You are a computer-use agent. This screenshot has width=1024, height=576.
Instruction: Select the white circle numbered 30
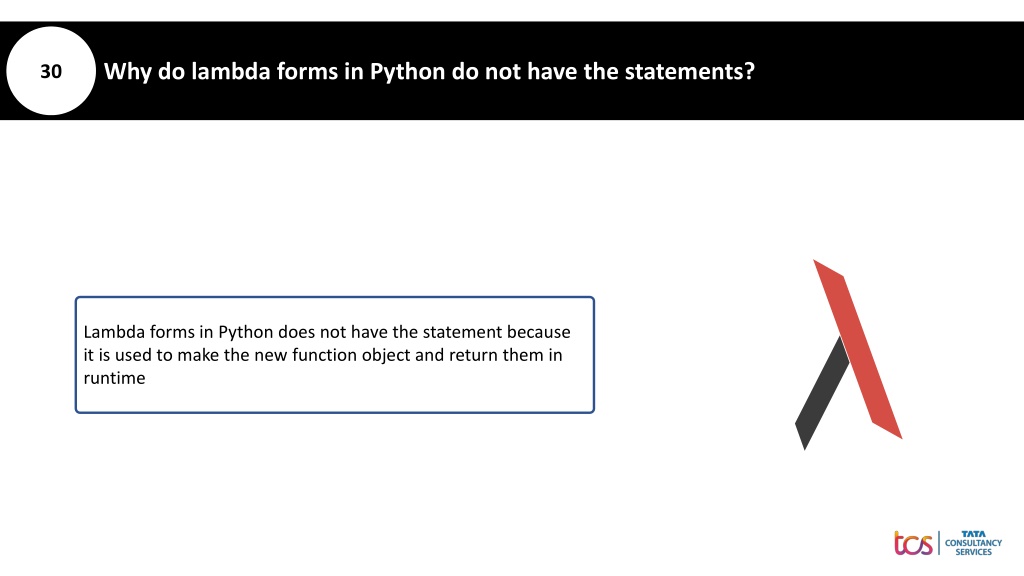51,71
